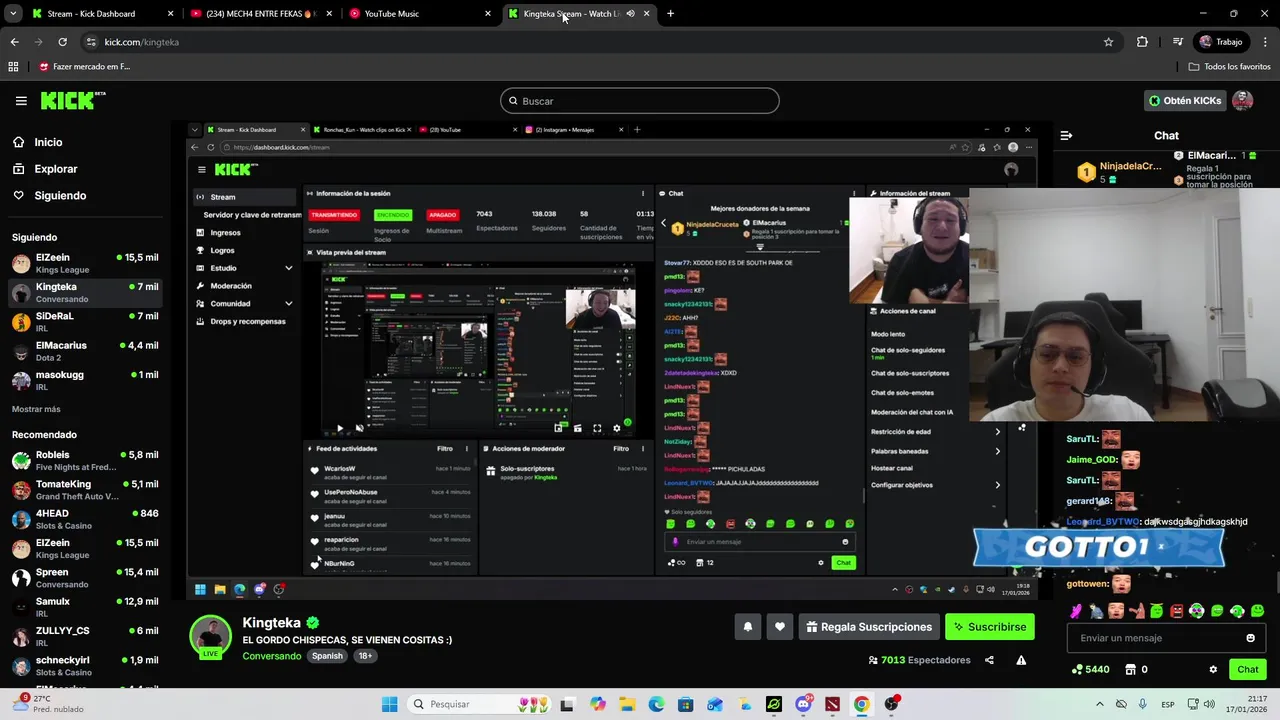Toggle the notification bell for Kingteka
This screenshot has height=720, width=1280.
click(x=747, y=627)
